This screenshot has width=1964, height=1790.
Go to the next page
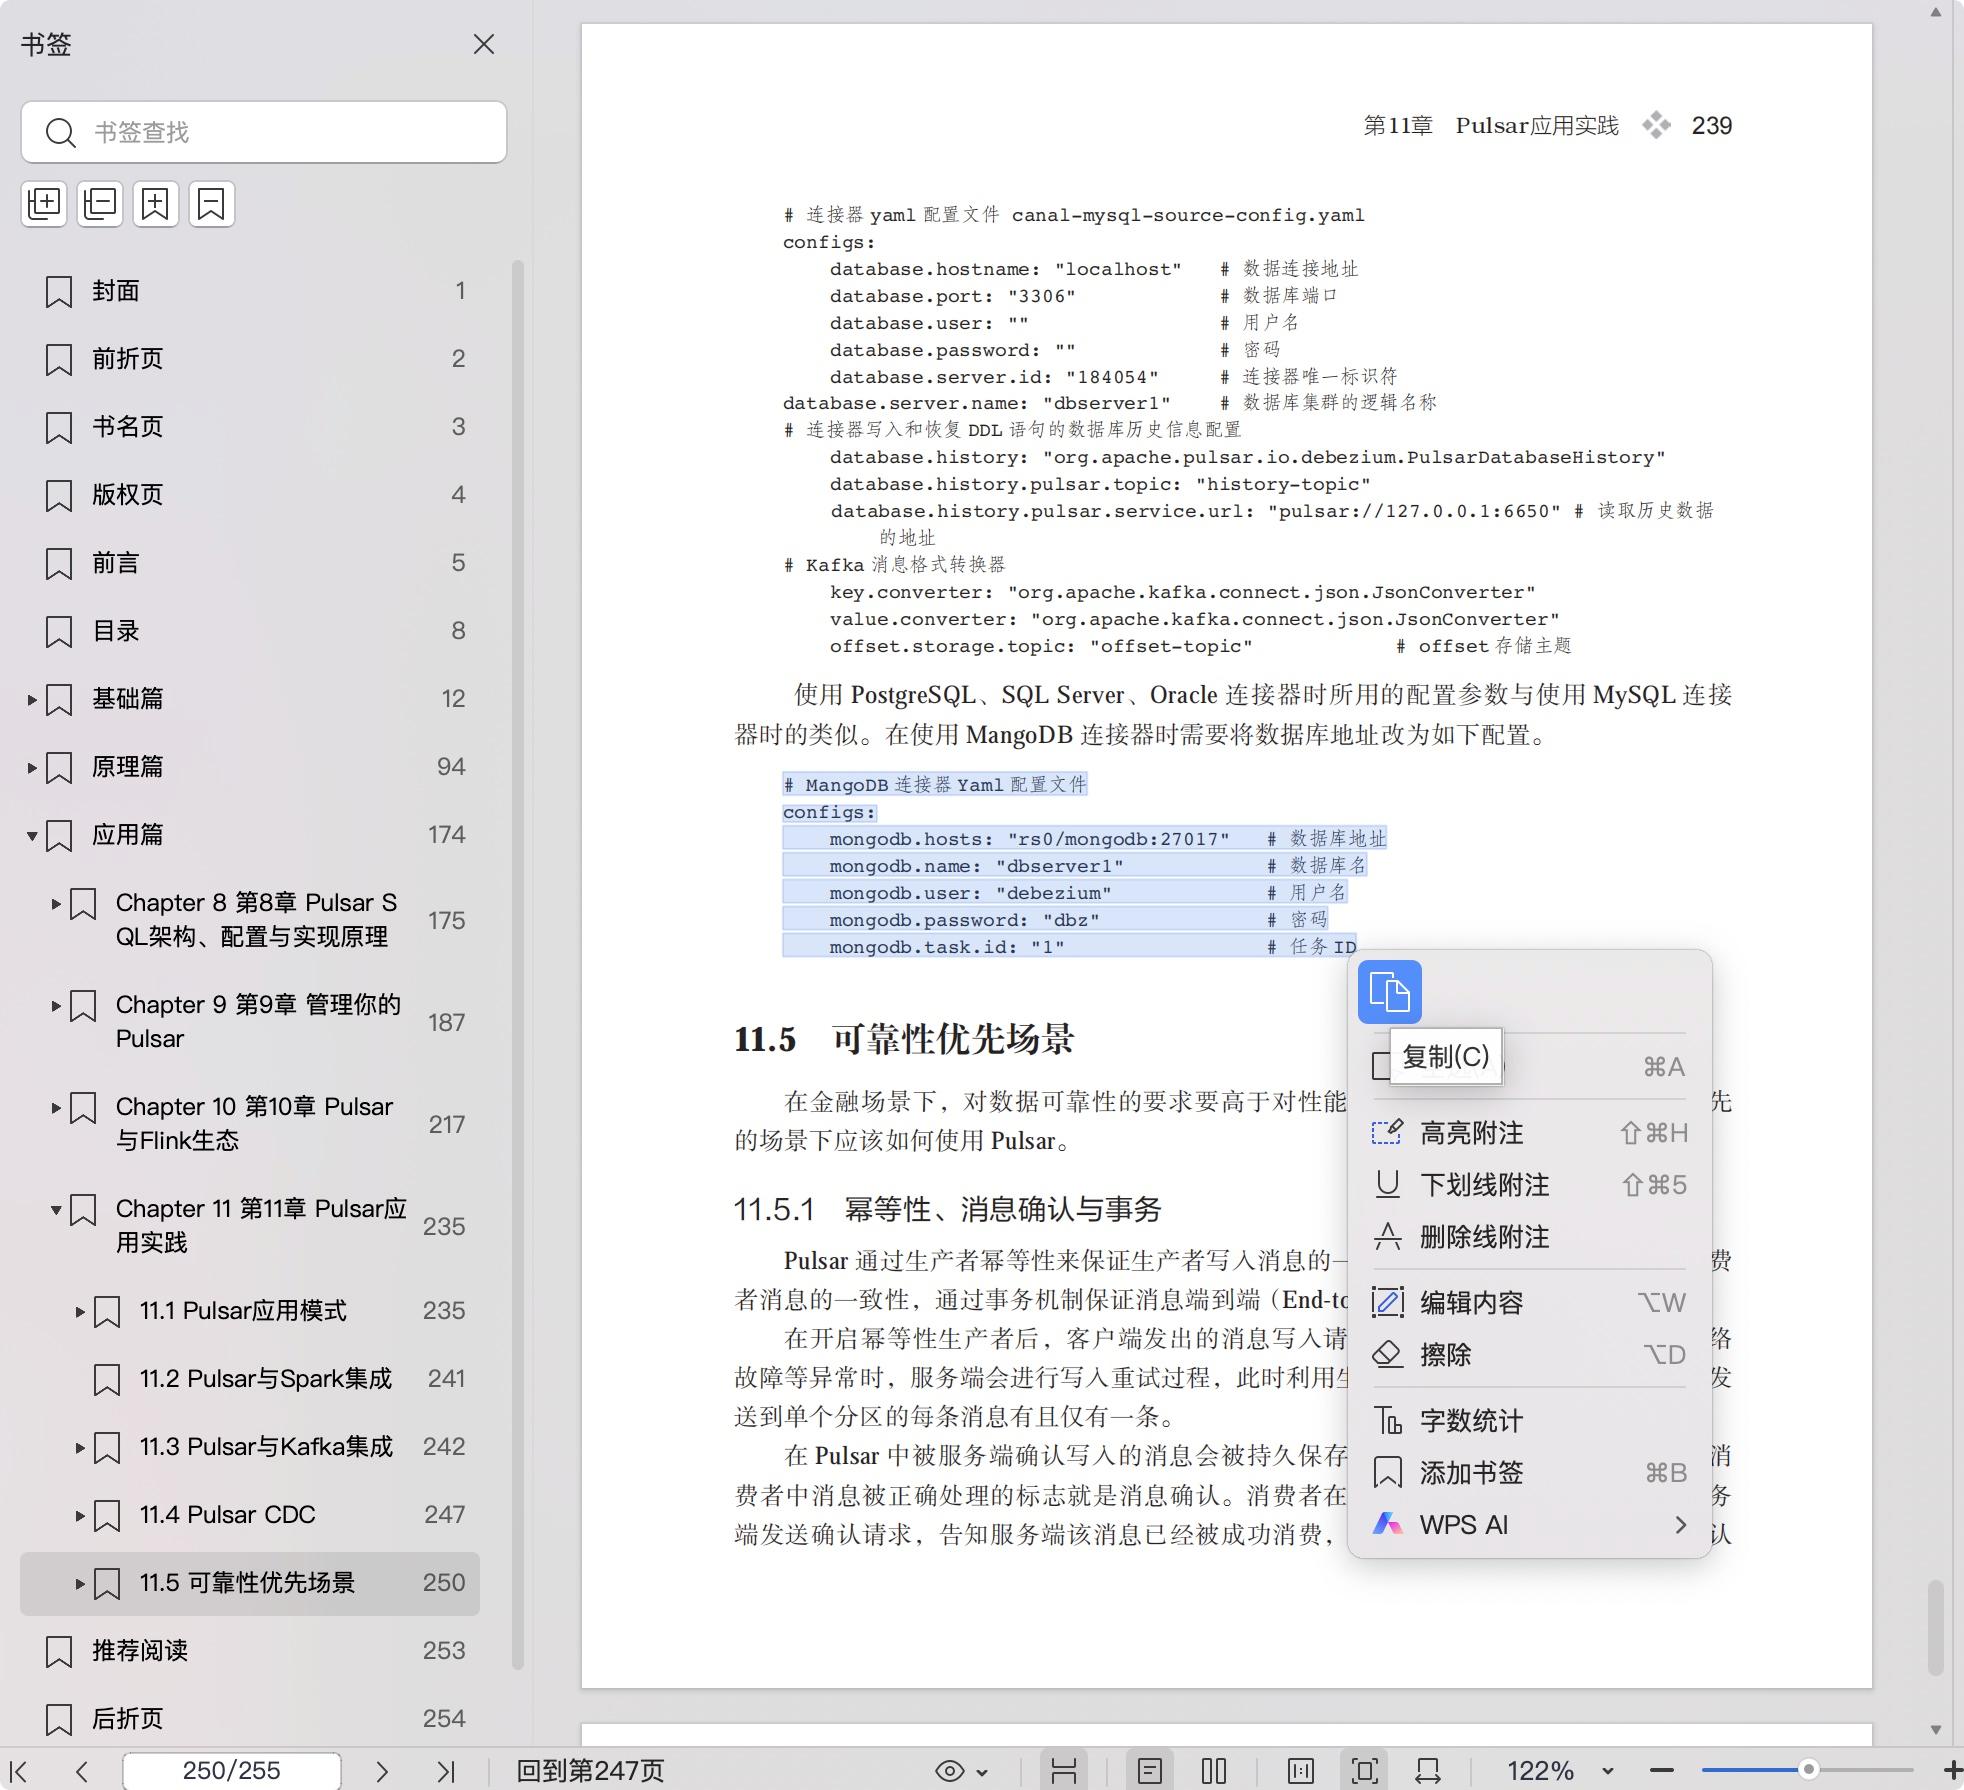[x=381, y=1771]
